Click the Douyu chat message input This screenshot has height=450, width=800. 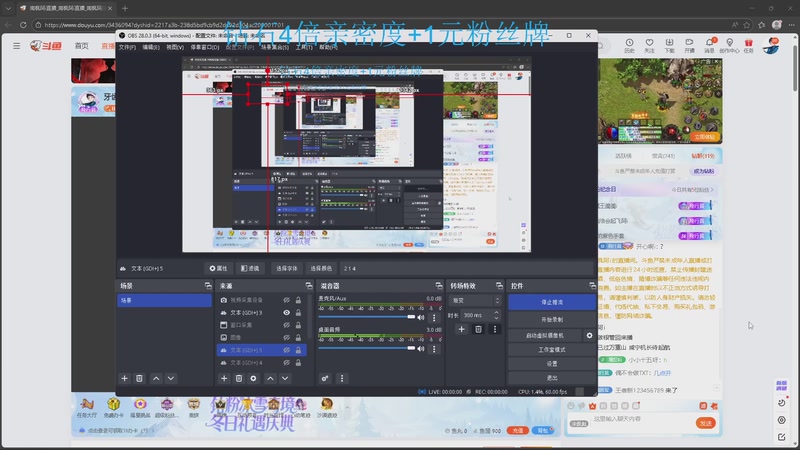[643, 419]
